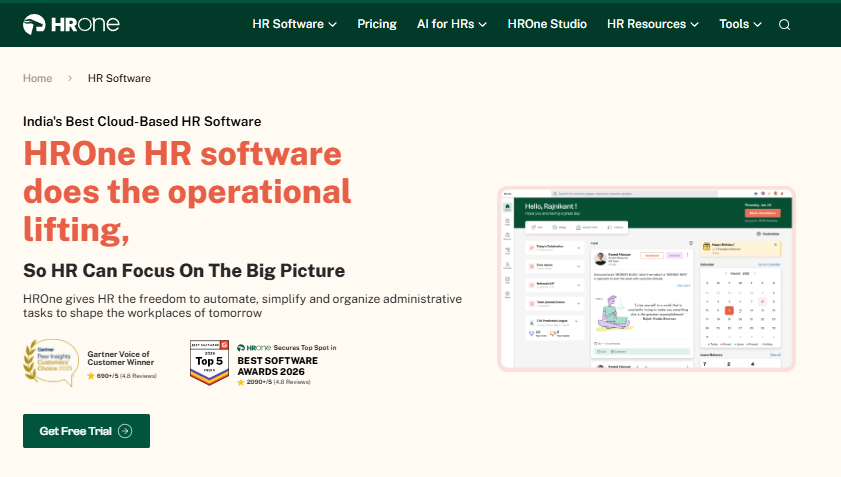
Task: Open the Gartner Voice of Customer Winner text
Action: tap(121, 358)
